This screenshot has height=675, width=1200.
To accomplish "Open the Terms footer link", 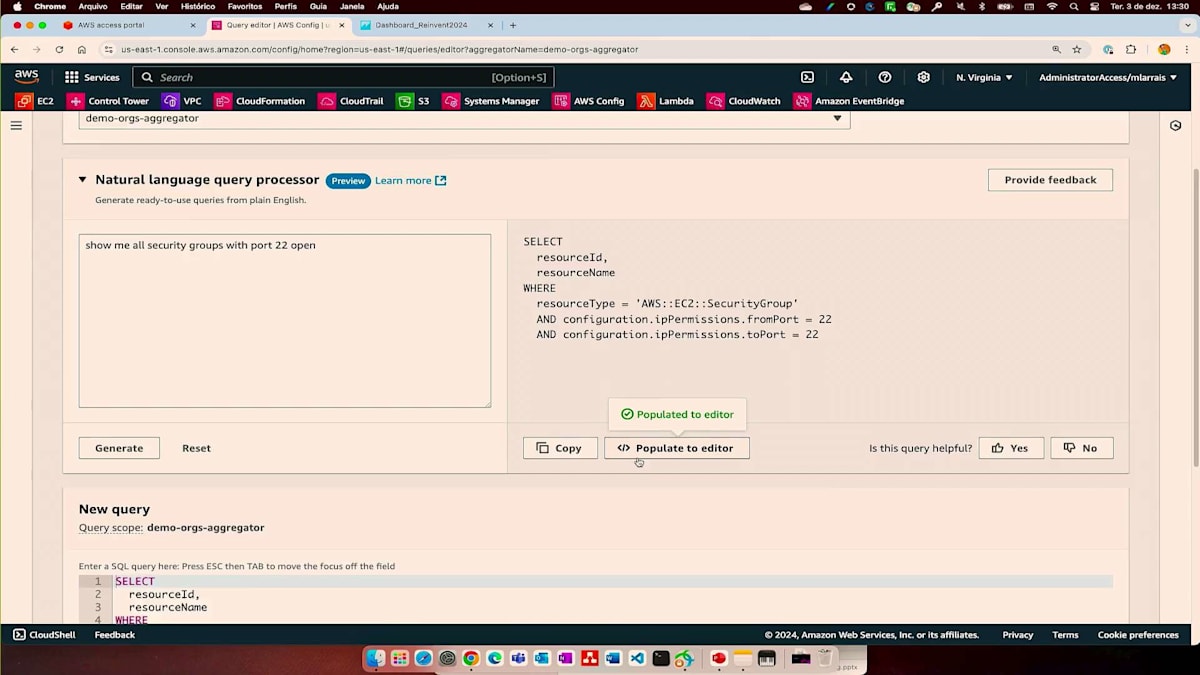I will click(1065, 634).
